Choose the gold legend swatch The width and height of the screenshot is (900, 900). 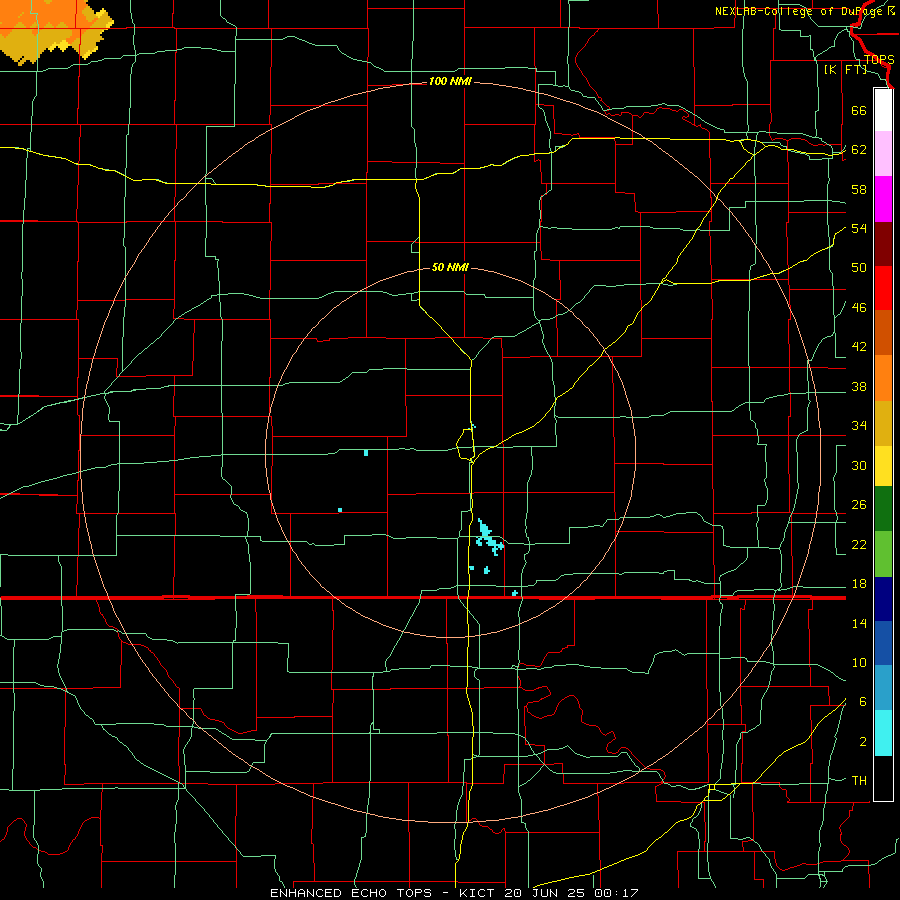click(x=883, y=424)
